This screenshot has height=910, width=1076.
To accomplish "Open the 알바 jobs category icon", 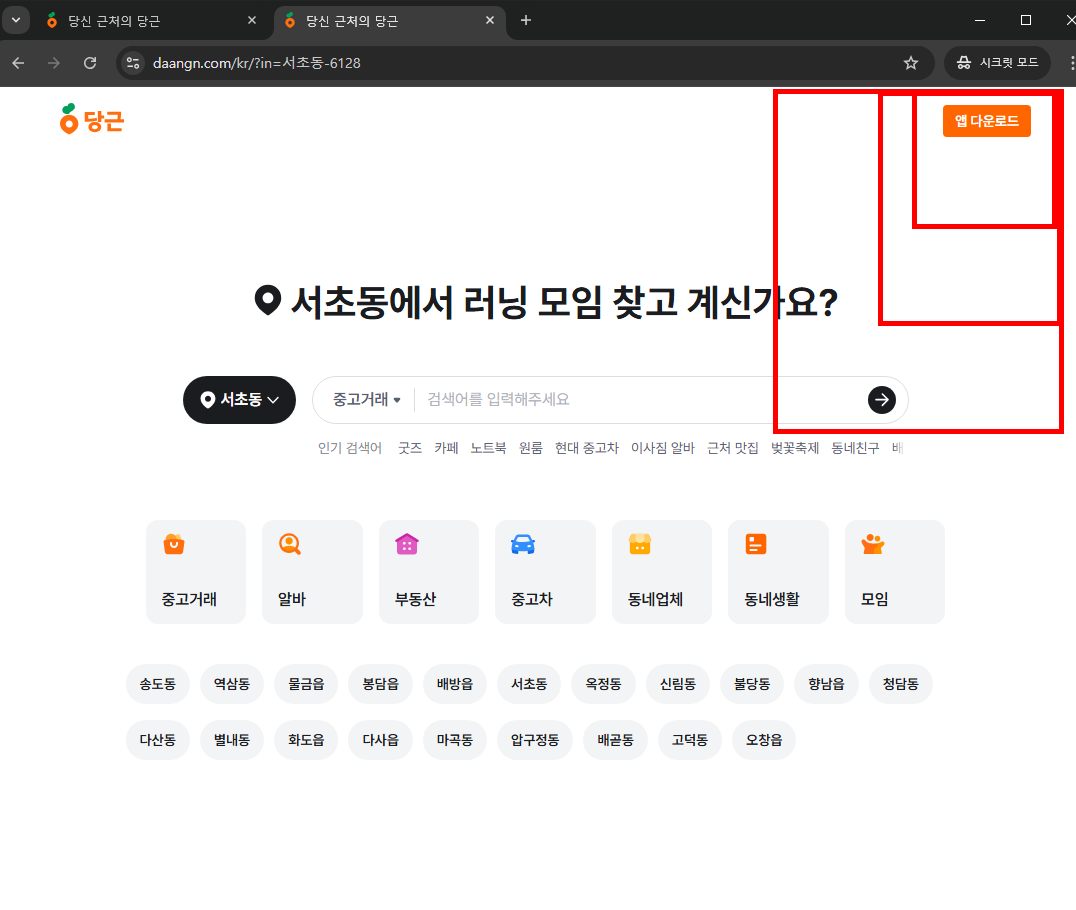I will click(312, 571).
